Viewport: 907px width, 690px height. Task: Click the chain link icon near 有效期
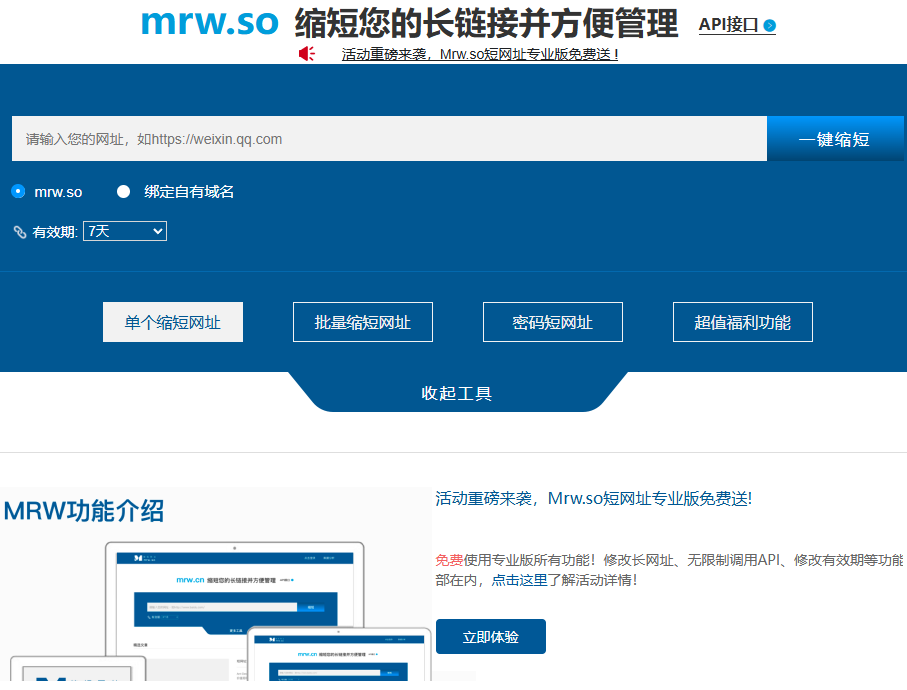(x=20, y=232)
